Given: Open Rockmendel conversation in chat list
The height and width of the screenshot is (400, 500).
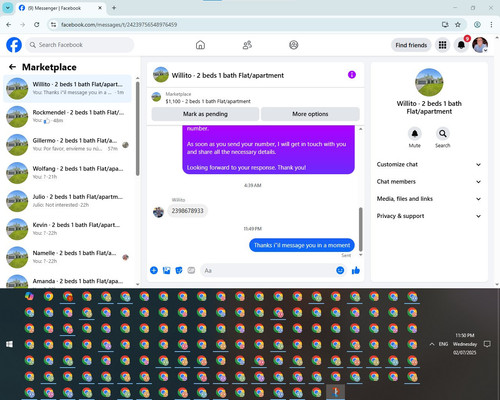Looking at the screenshot, I should pyautogui.click(x=68, y=117).
